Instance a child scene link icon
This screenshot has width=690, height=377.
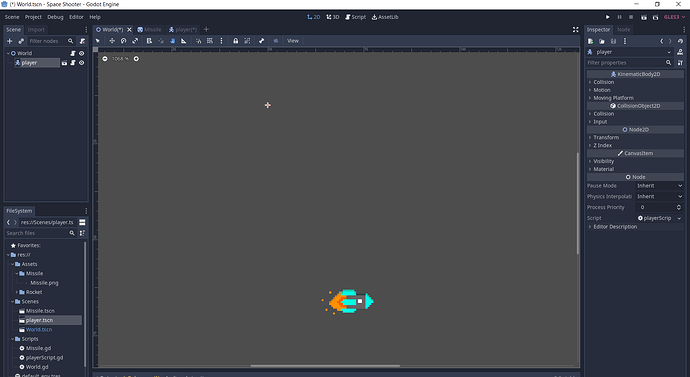tap(21, 41)
